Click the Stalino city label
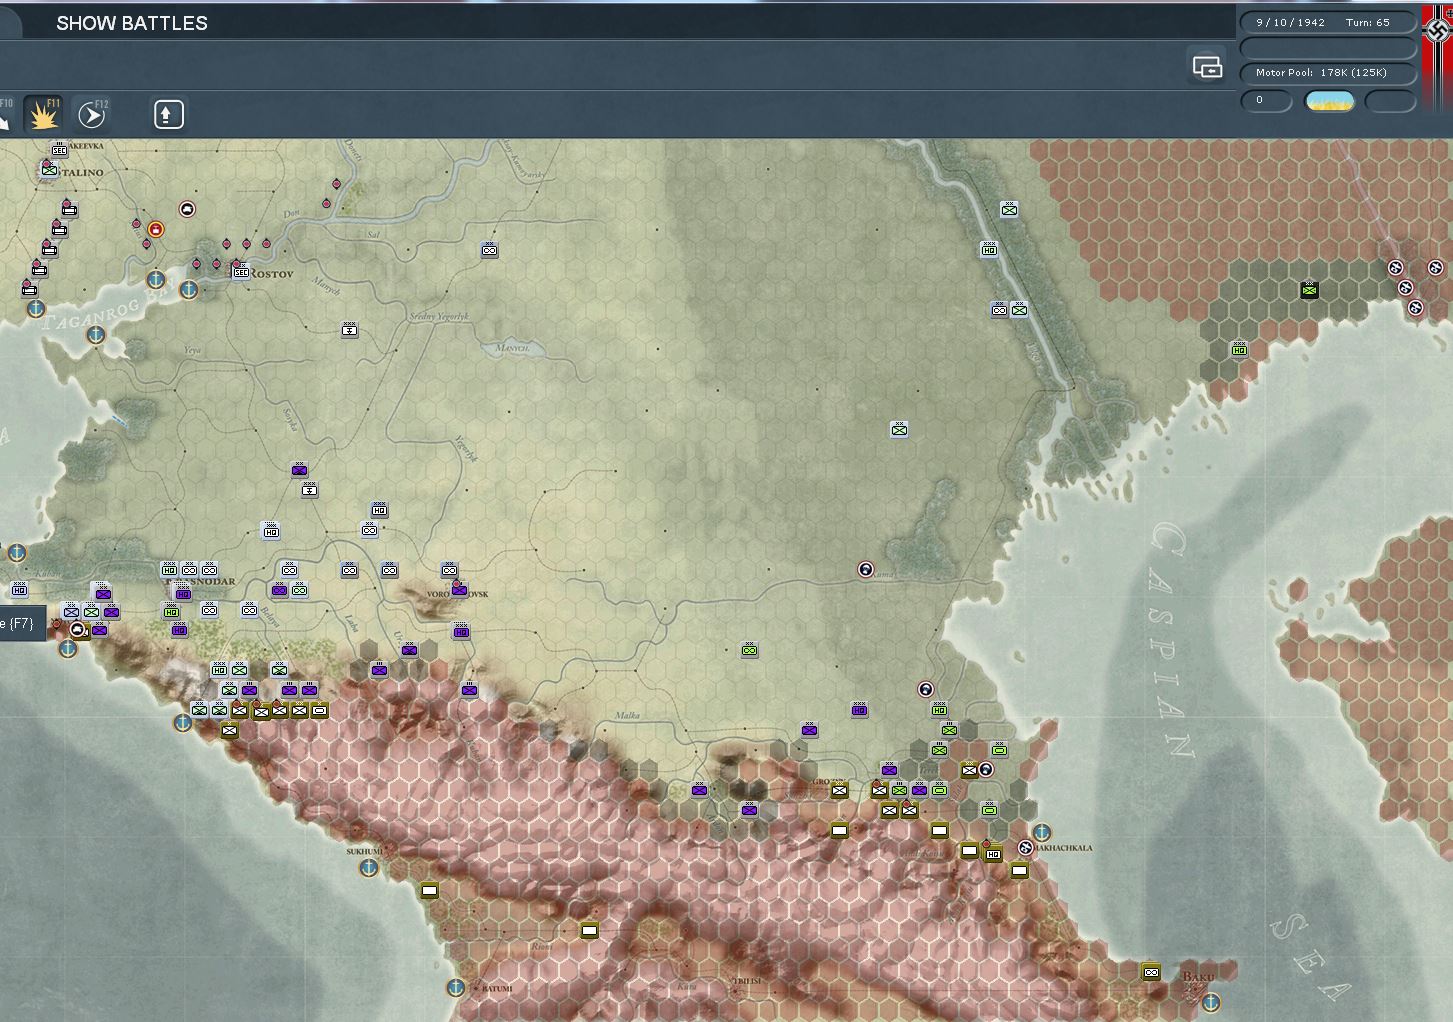Screen dimensions: 1453x1022 tap(82, 172)
